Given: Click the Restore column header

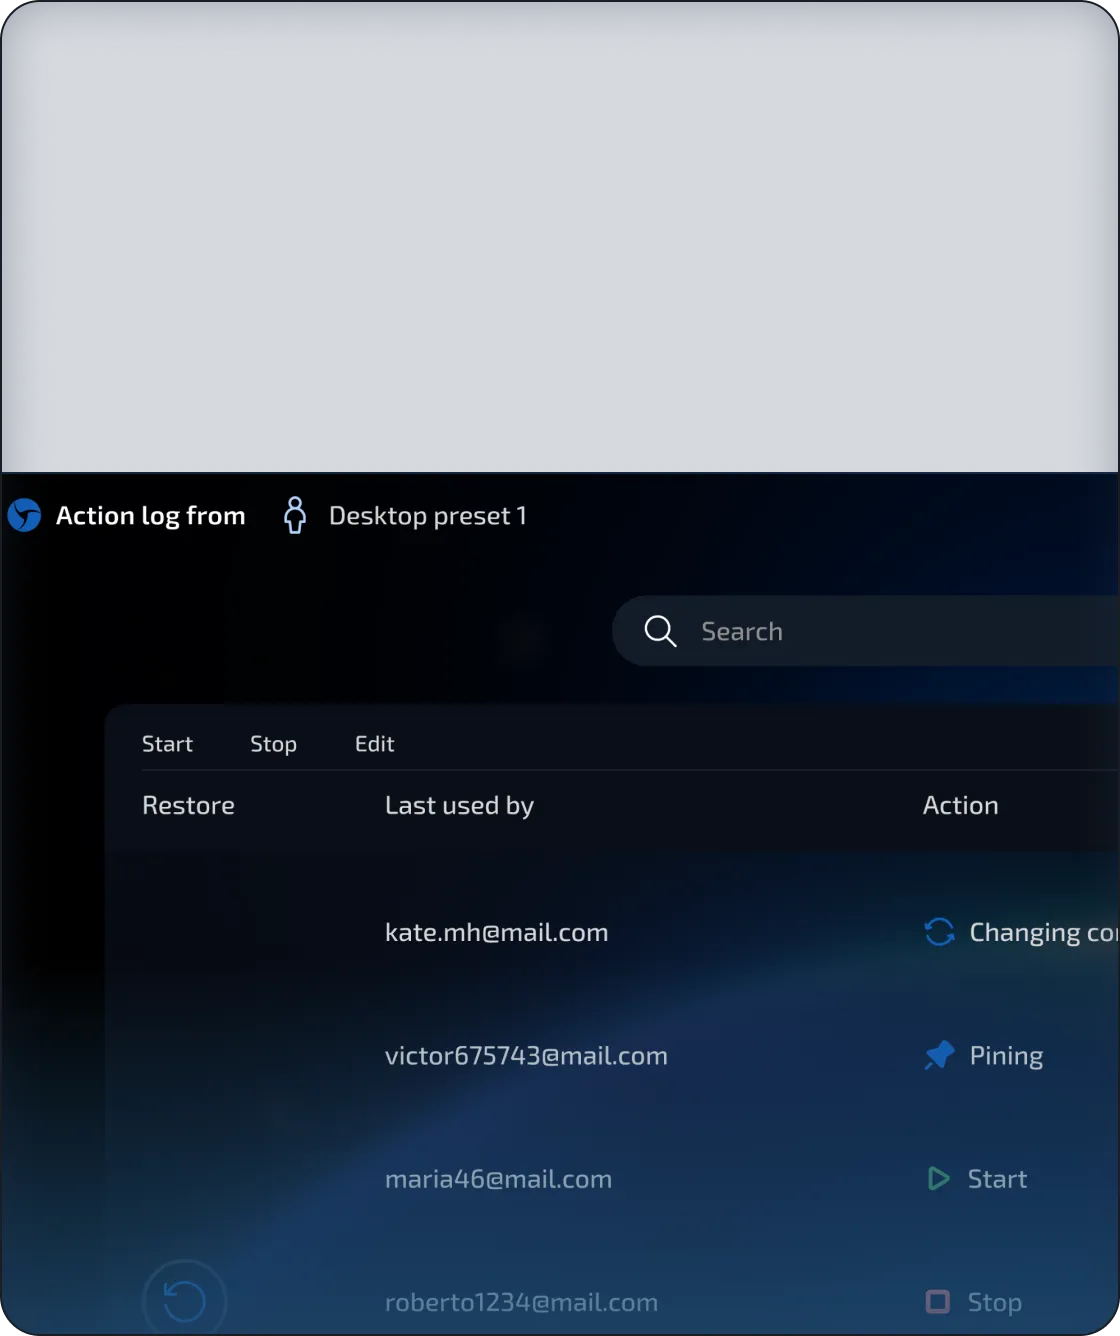Looking at the screenshot, I should 188,806.
